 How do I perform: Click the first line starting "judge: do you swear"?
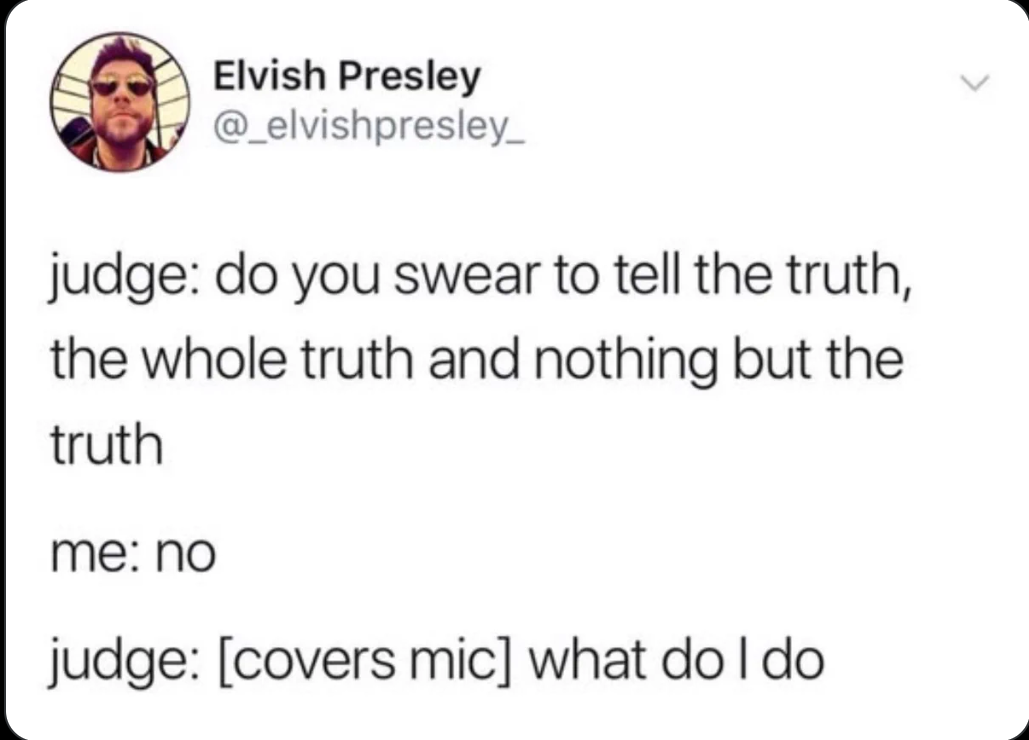[x=481, y=278]
